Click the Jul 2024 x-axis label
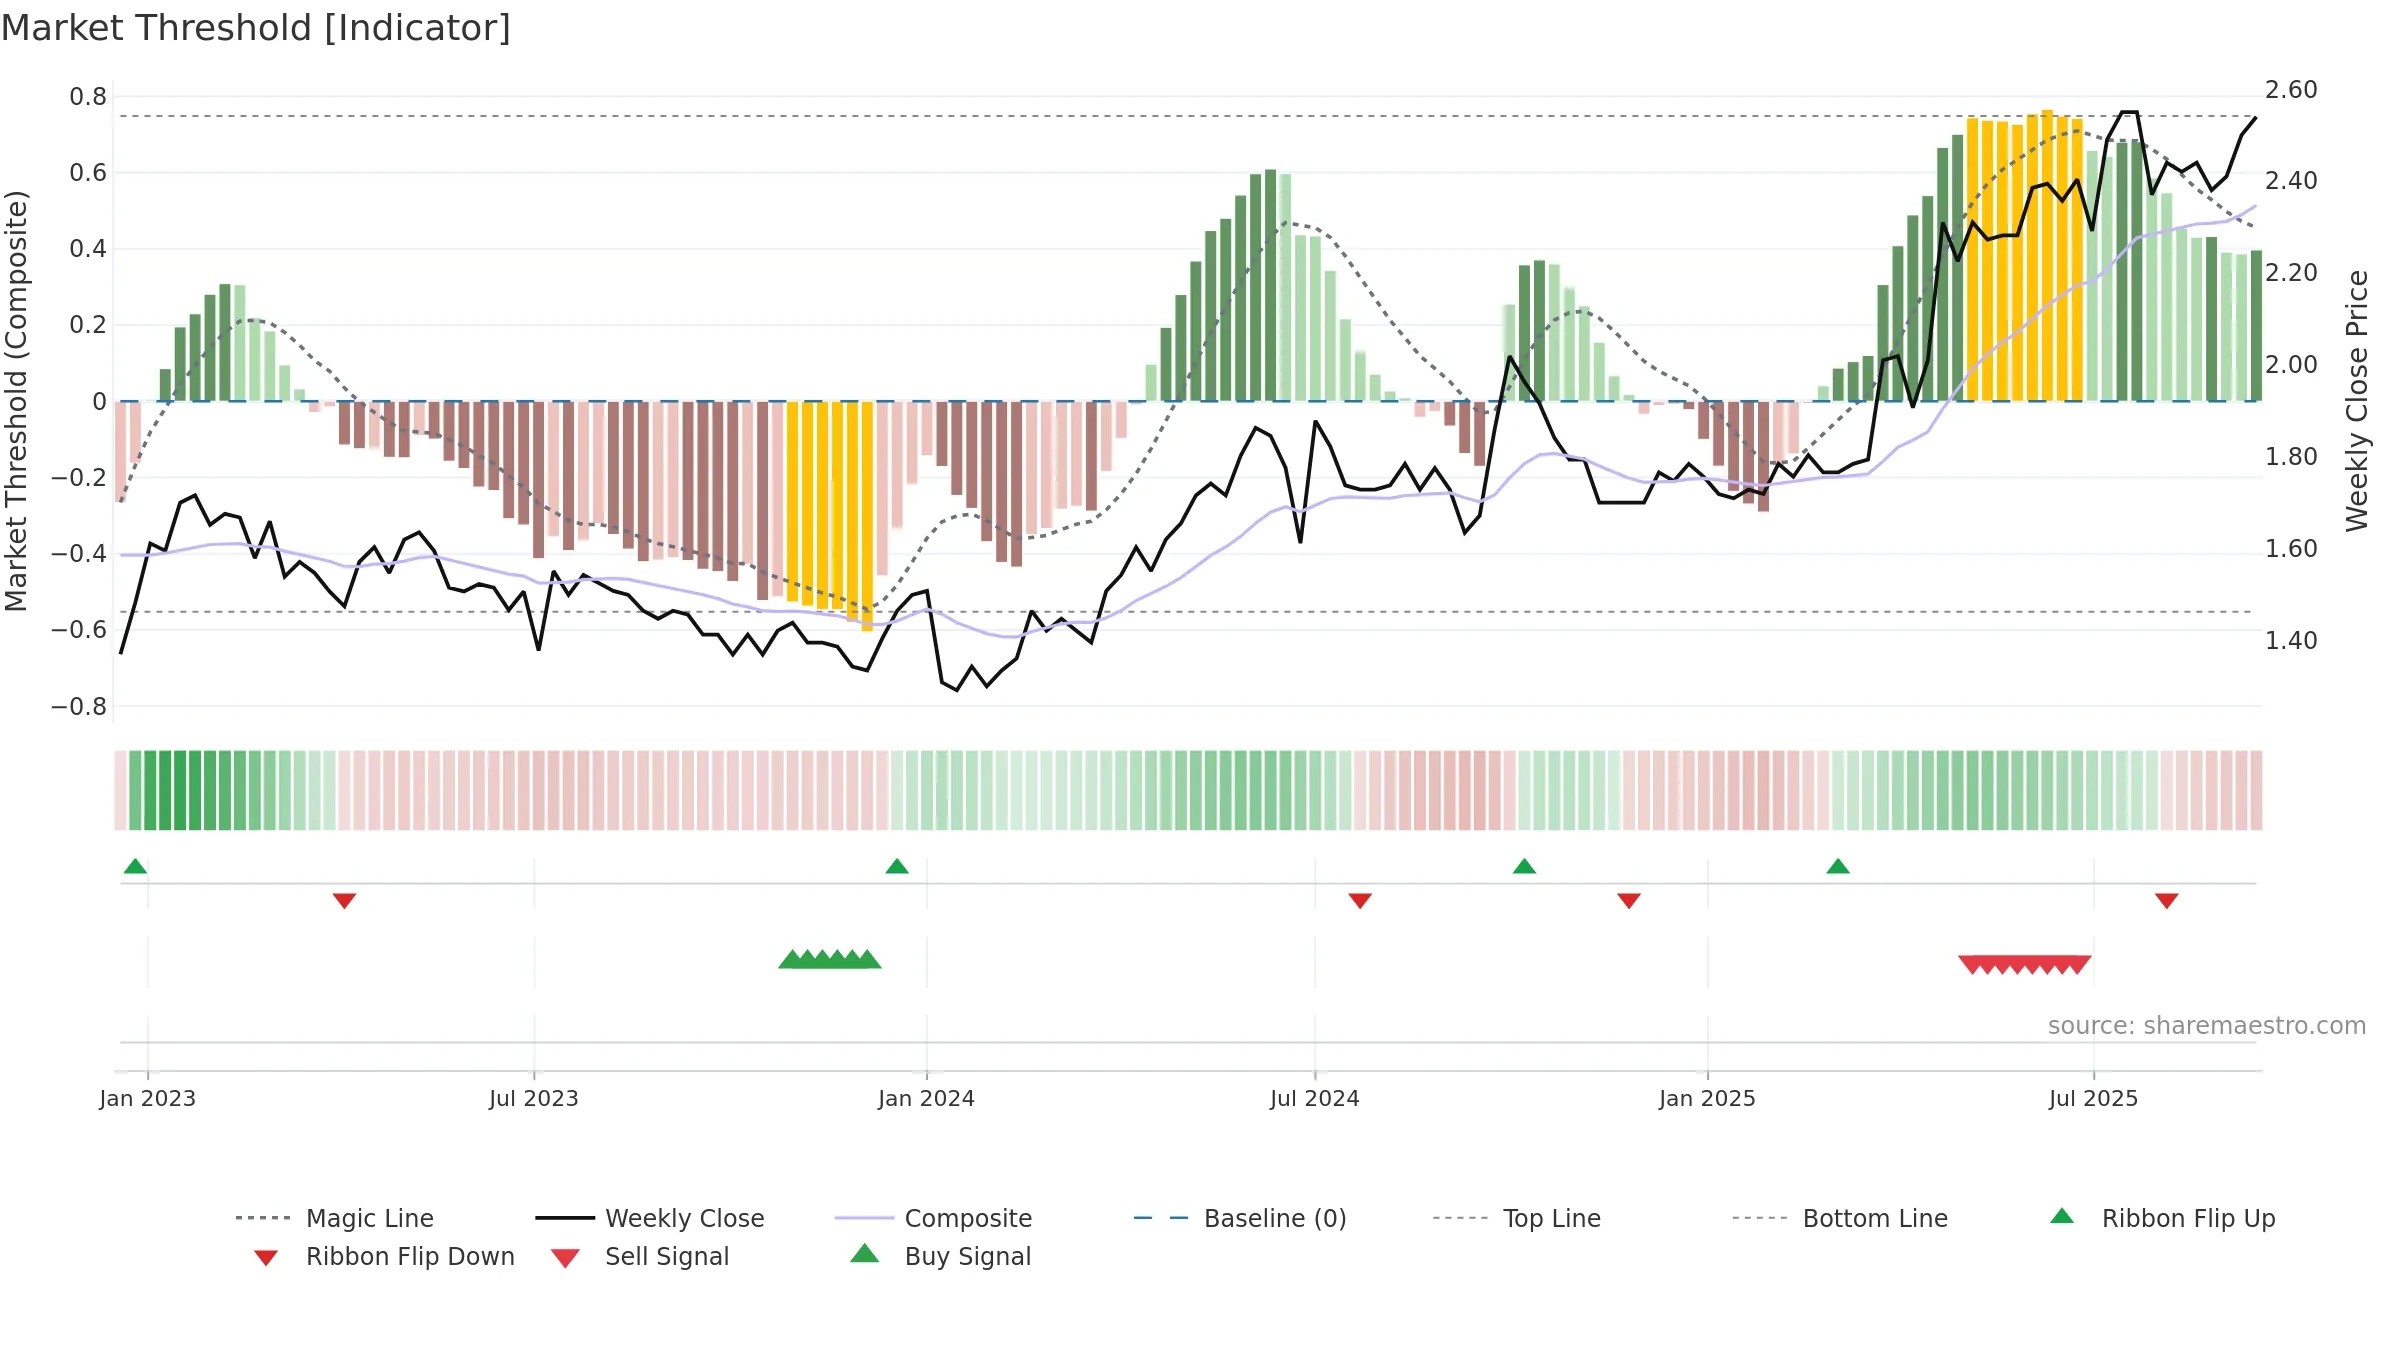The image size is (2400, 1350). [x=1315, y=1098]
